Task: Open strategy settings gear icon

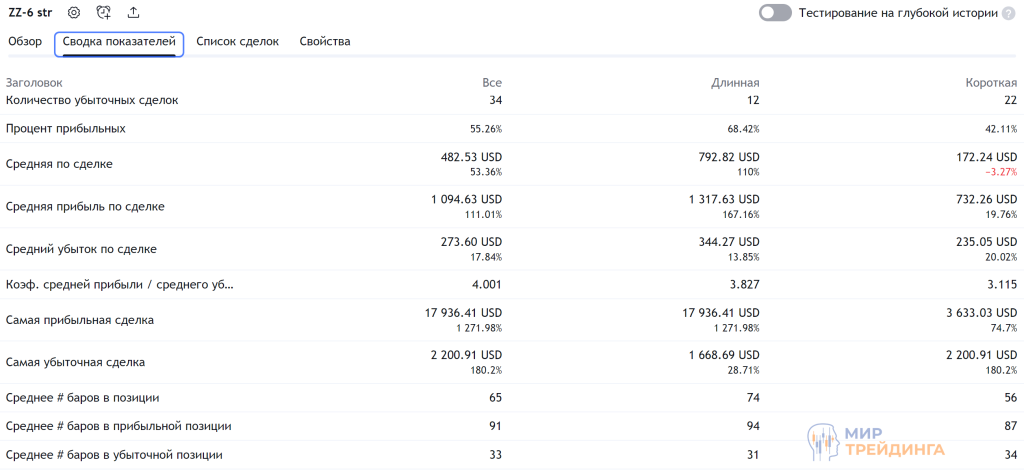Action: pyautogui.click(x=74, y=13)
